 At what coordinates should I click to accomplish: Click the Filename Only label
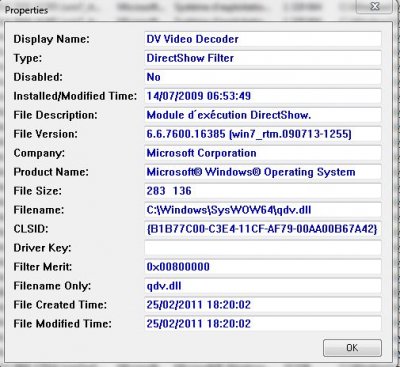(52, 286)
